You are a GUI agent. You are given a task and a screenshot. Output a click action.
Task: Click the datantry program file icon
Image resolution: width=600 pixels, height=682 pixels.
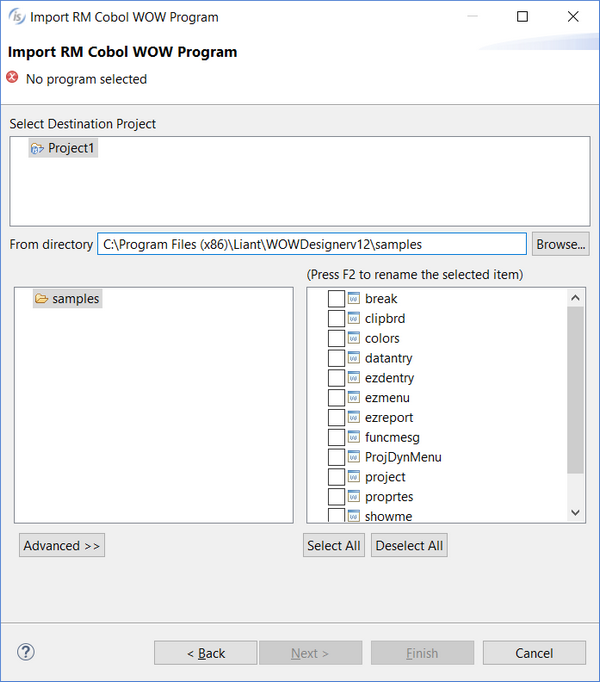point(354,358)
